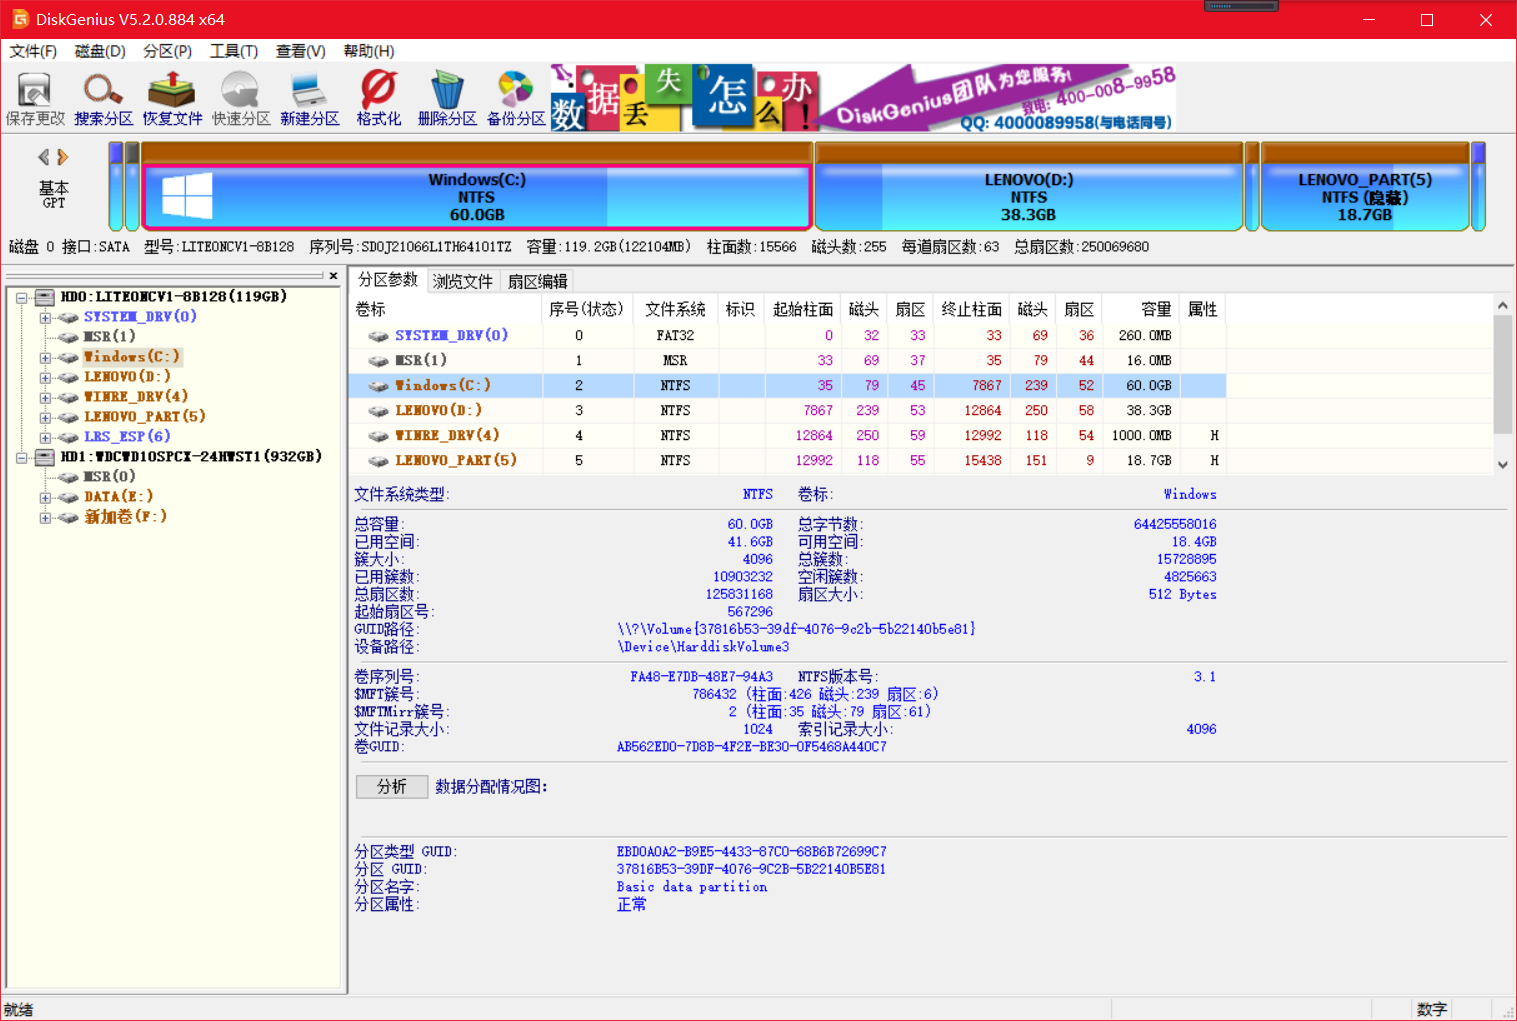Expand SYSTEM_DRV(0) in the tree

(x=45, y=317)
